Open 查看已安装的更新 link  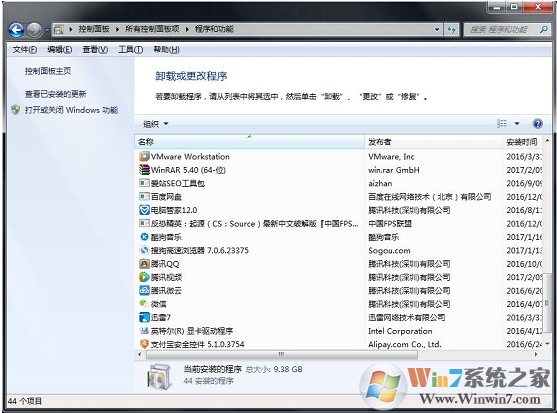pos(55,94)
